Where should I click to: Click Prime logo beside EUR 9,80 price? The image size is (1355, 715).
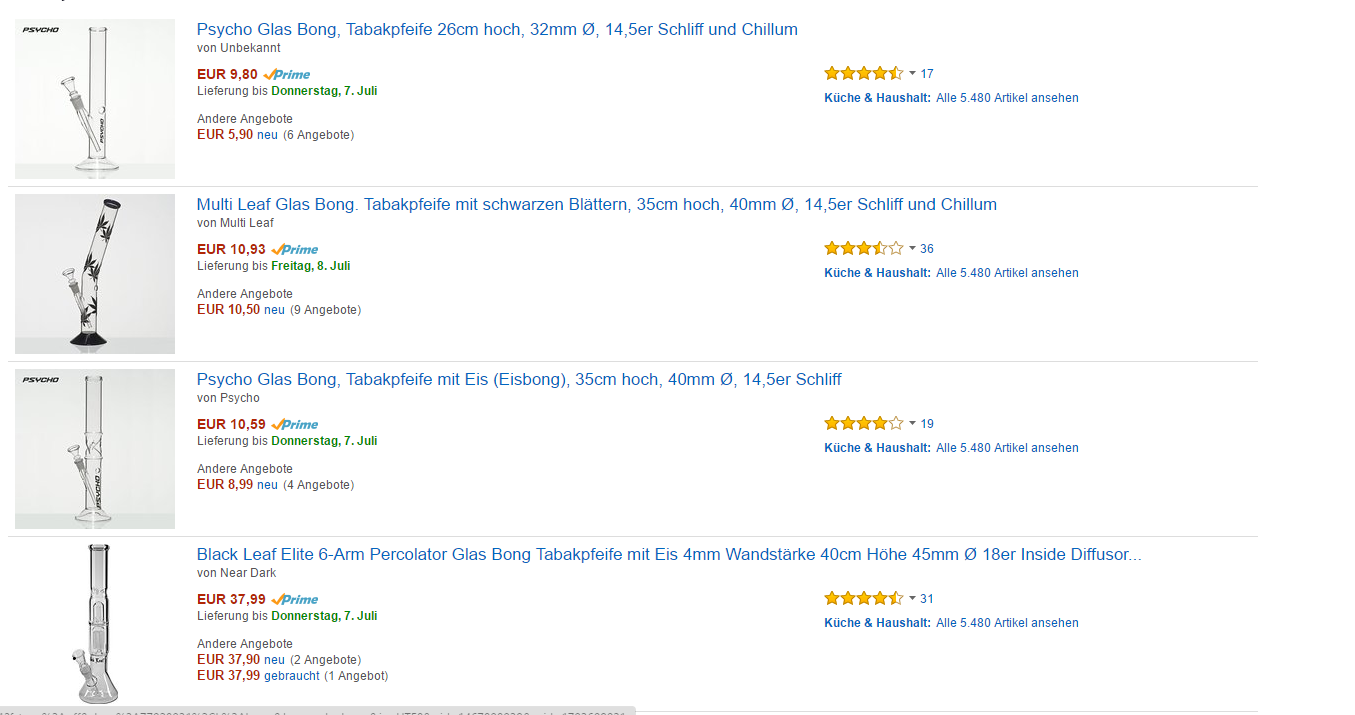pos(287,74)
